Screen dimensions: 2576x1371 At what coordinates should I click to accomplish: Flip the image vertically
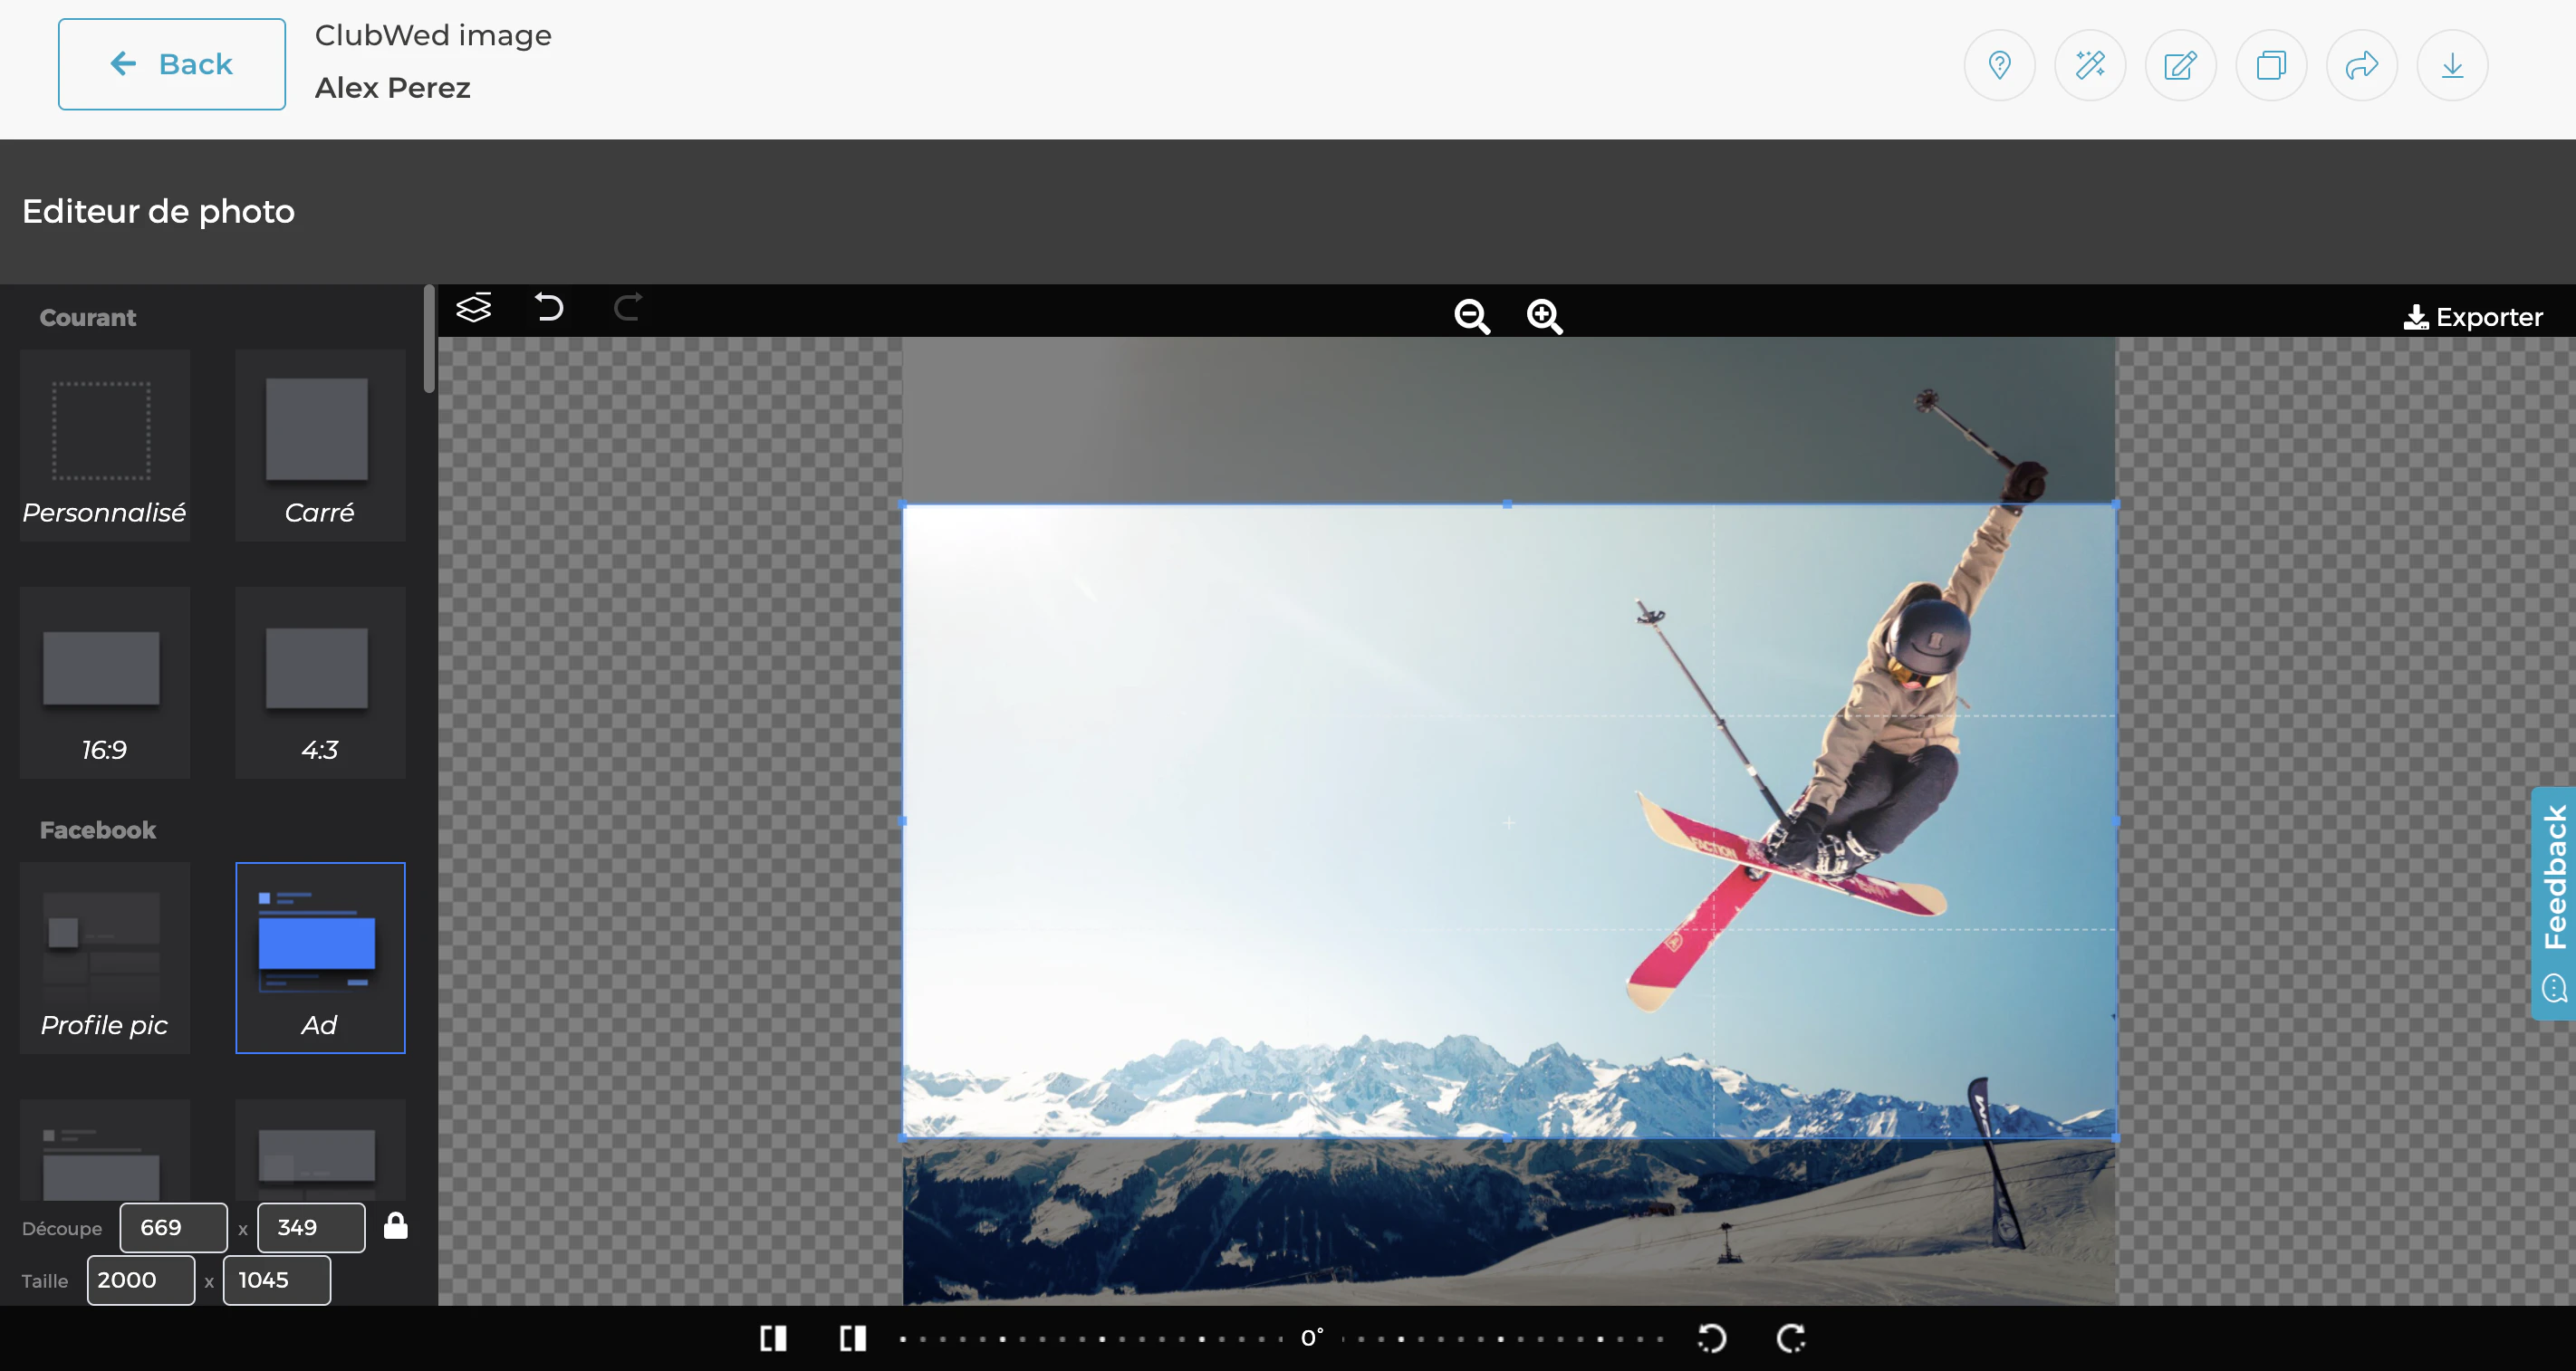point(851,1339)
